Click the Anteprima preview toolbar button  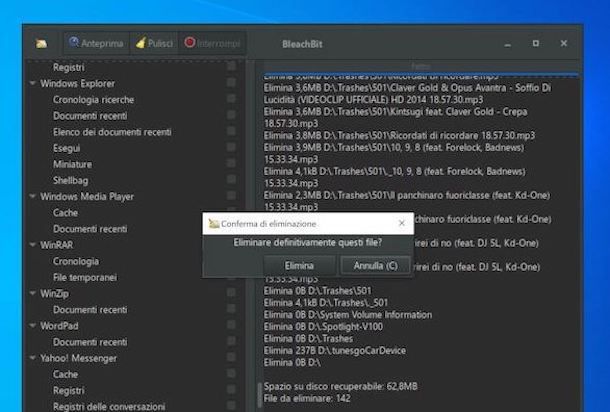point(96,43)
